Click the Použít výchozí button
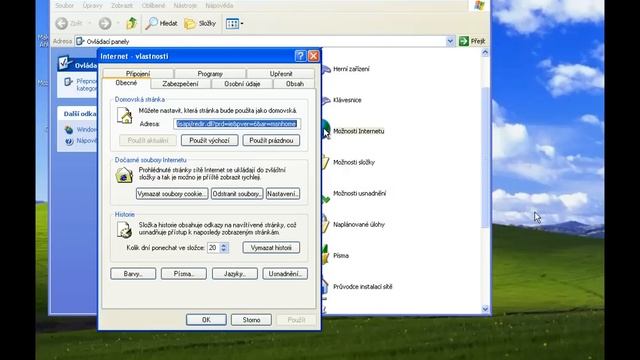The image size is (640, 360). coord(209,140)
